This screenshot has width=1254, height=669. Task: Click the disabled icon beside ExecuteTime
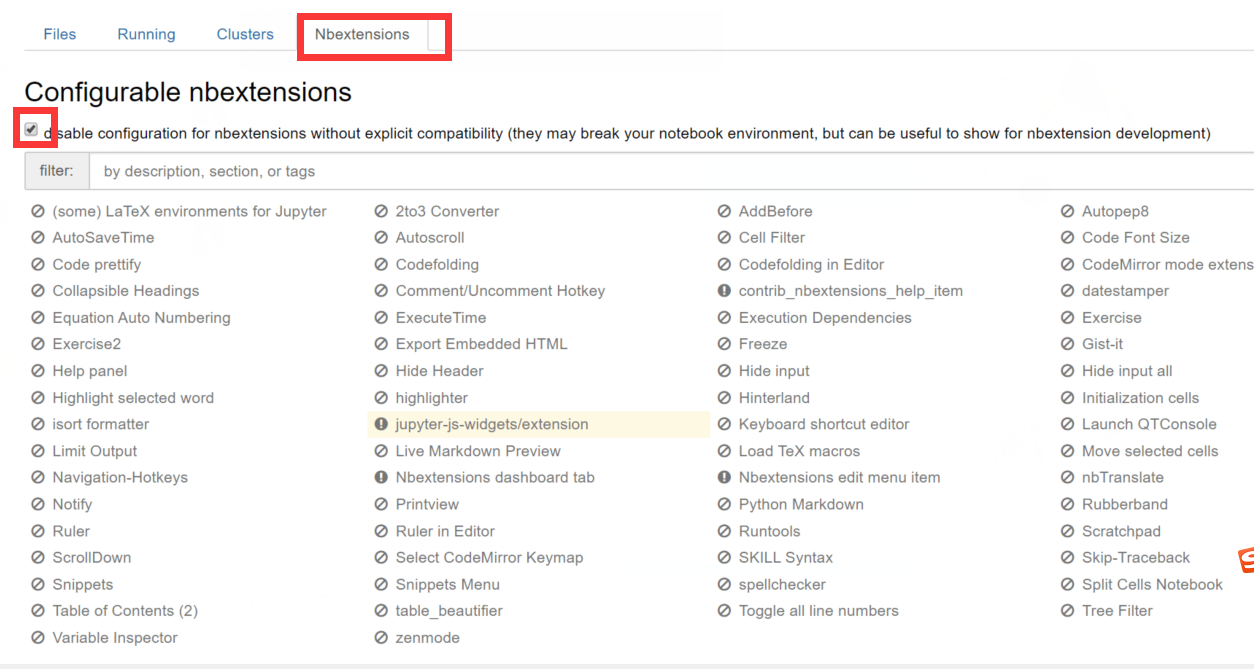[x=381, y=318]
